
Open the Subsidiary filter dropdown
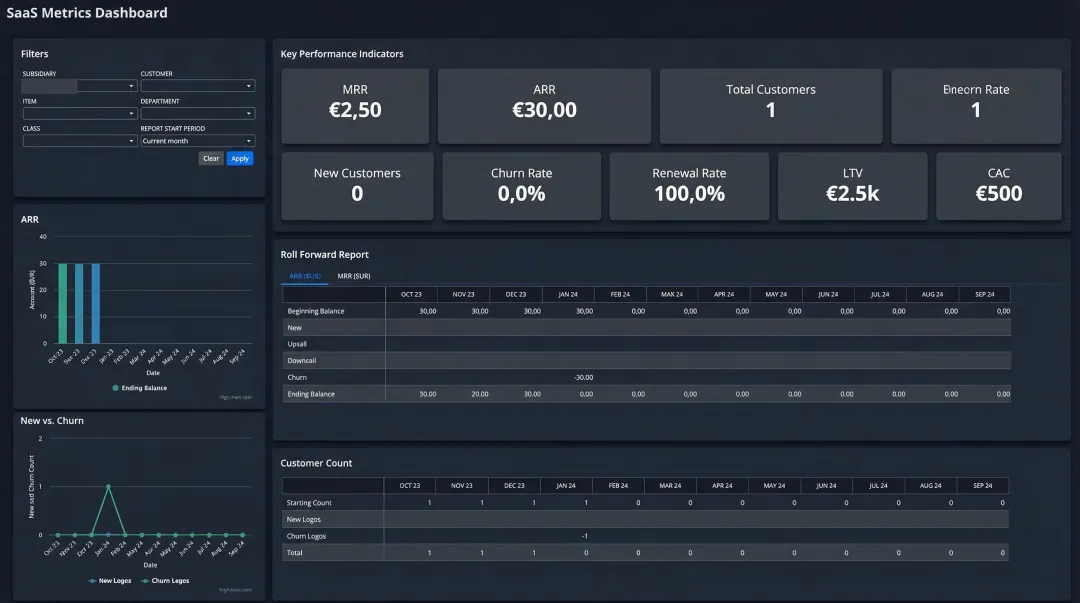pyautogui.click(x=80, y=85)
